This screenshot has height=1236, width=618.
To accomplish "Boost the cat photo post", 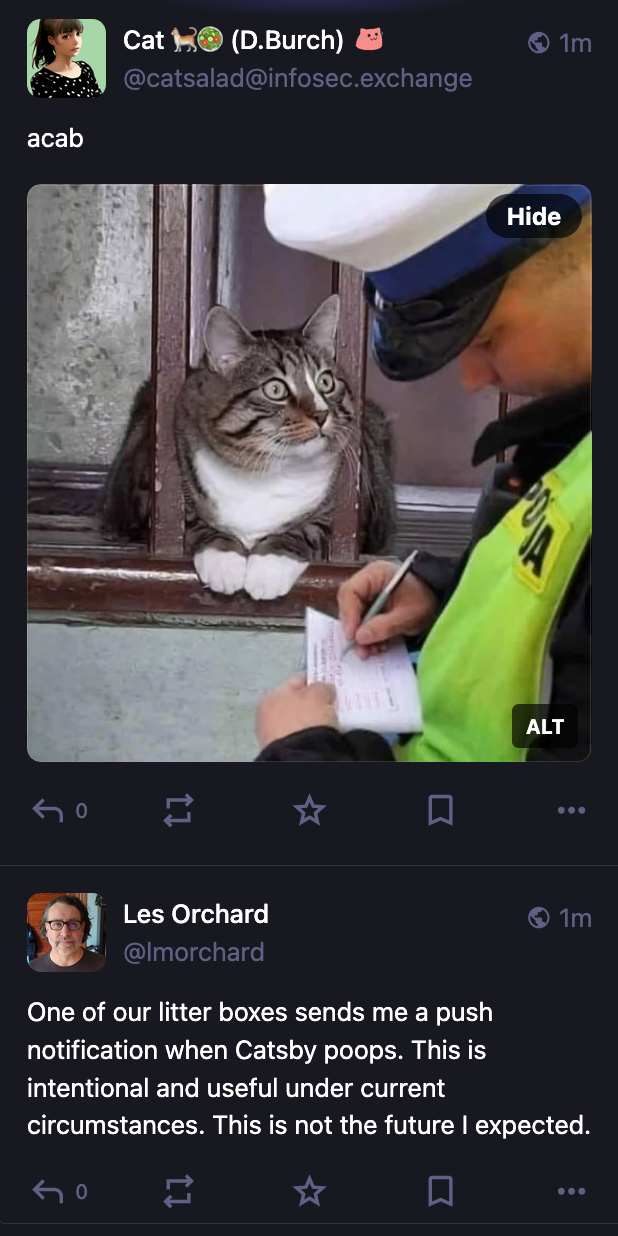I will [178, 810].
